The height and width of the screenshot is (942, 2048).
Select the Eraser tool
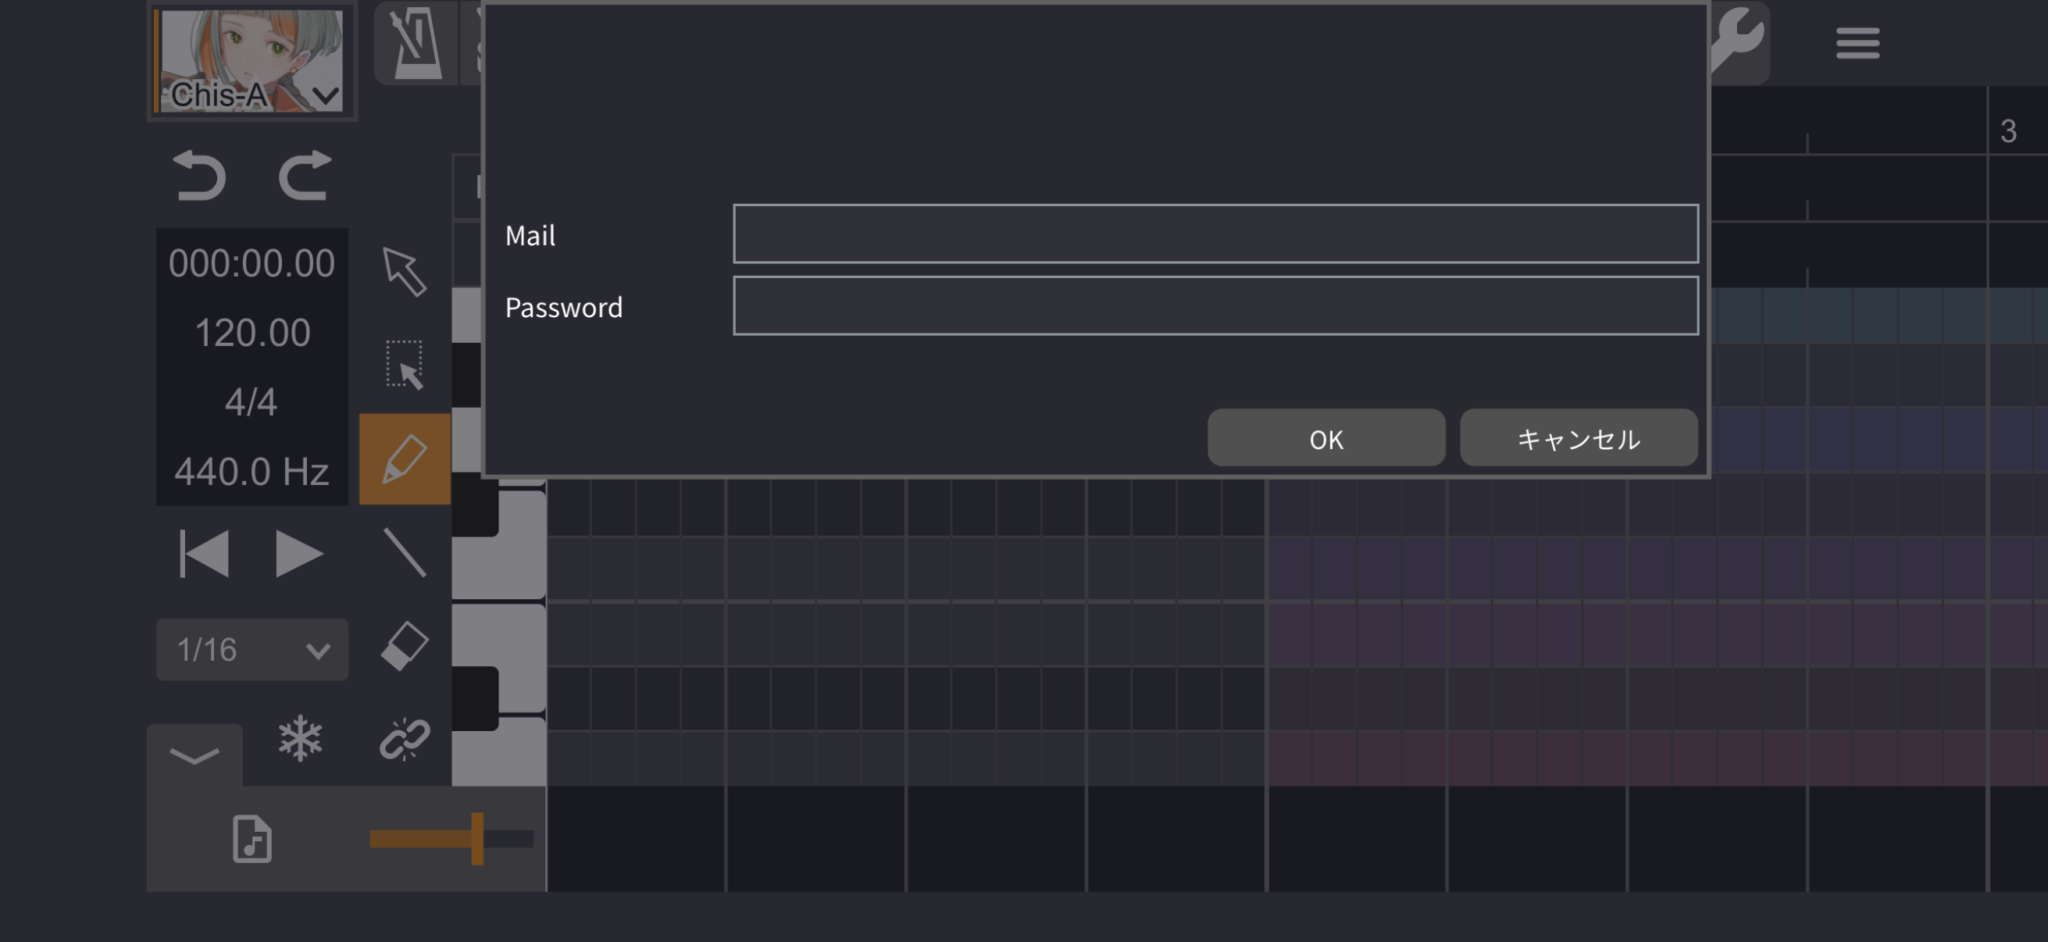click(x=403, y=647)
